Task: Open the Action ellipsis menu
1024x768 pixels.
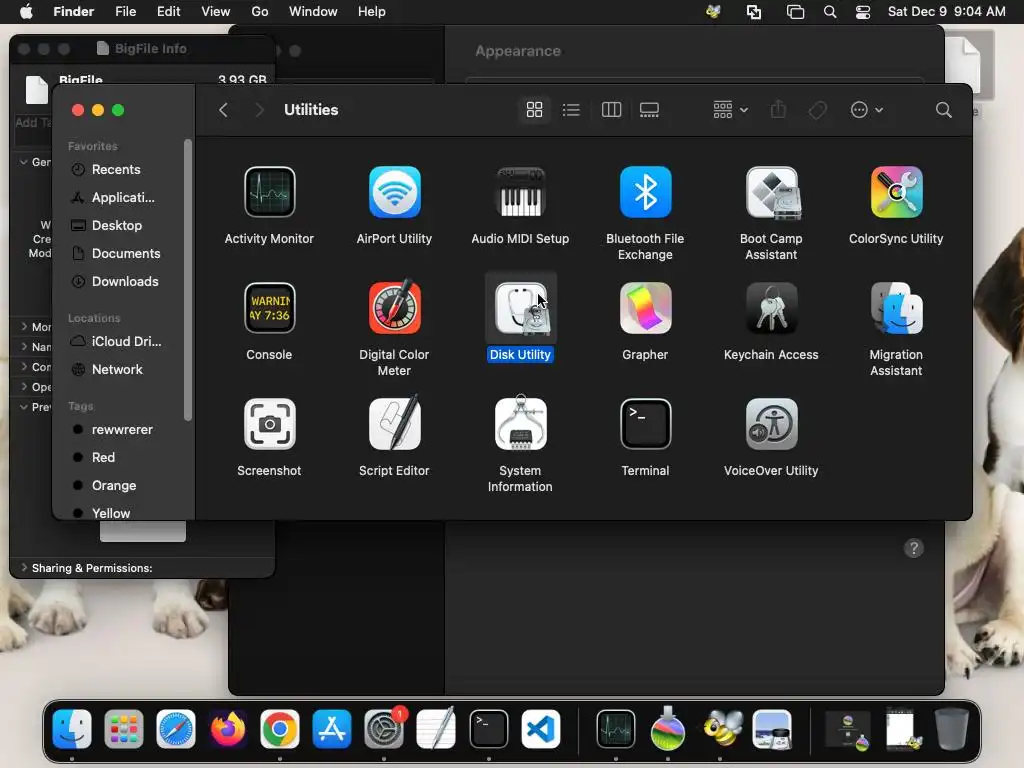Action: (x=867, y=110)
